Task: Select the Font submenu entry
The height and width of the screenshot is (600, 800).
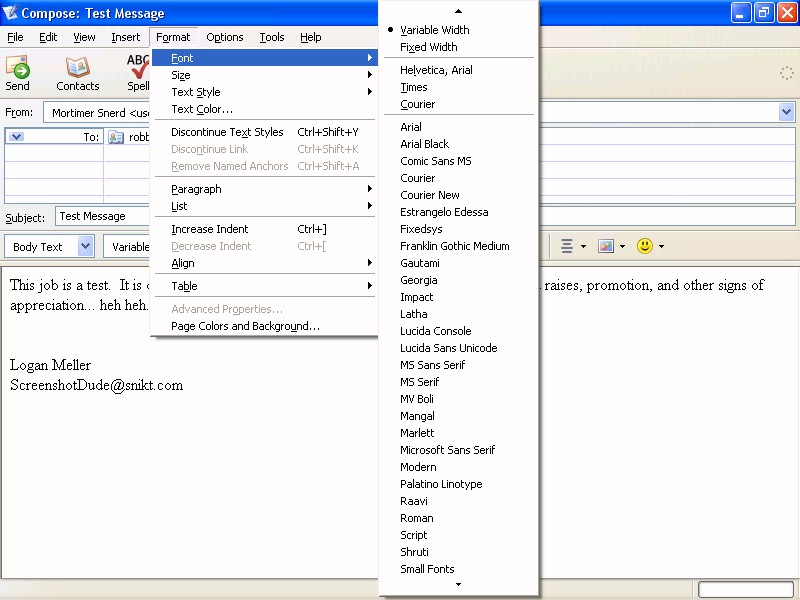Action: coord(265,58)
